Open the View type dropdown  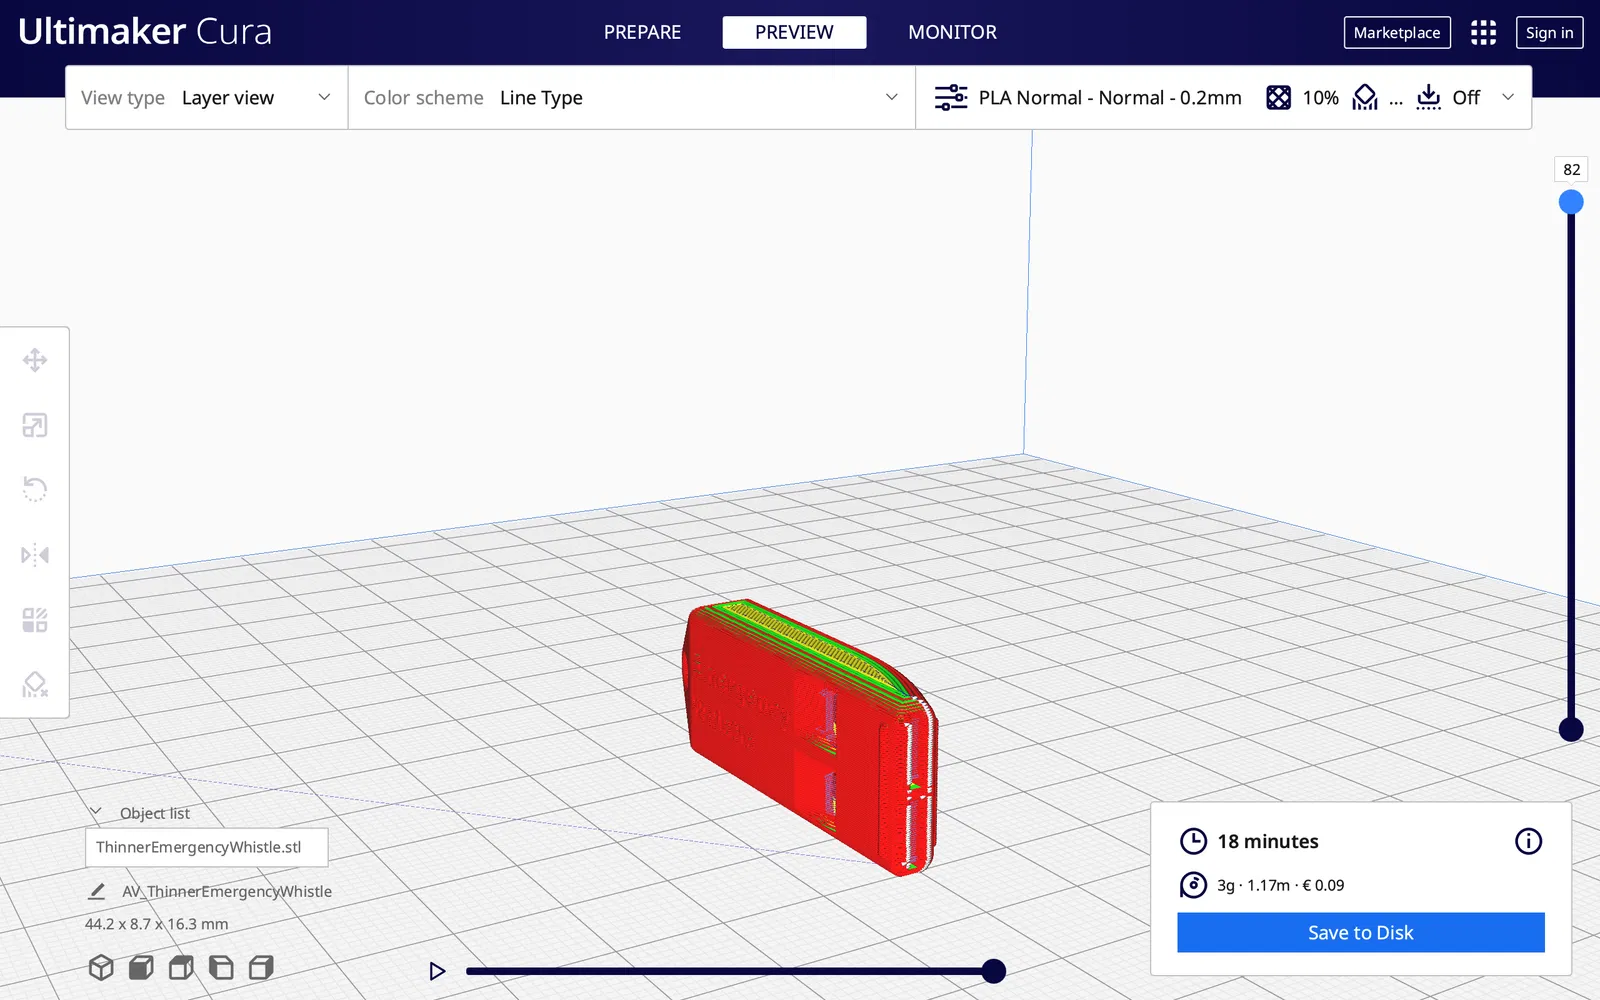(206, 97)
